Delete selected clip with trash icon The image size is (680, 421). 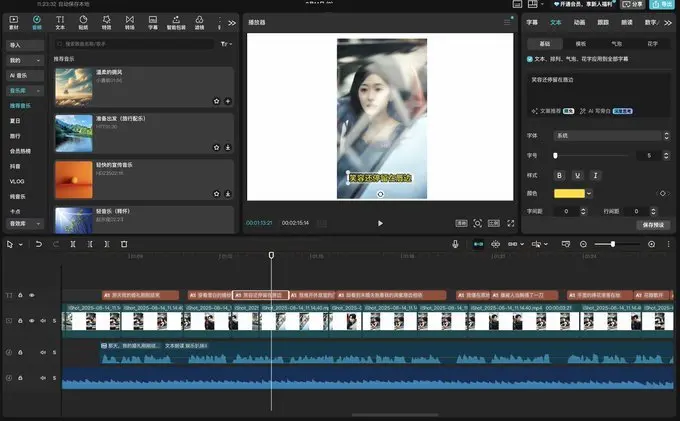coord(124,244)
